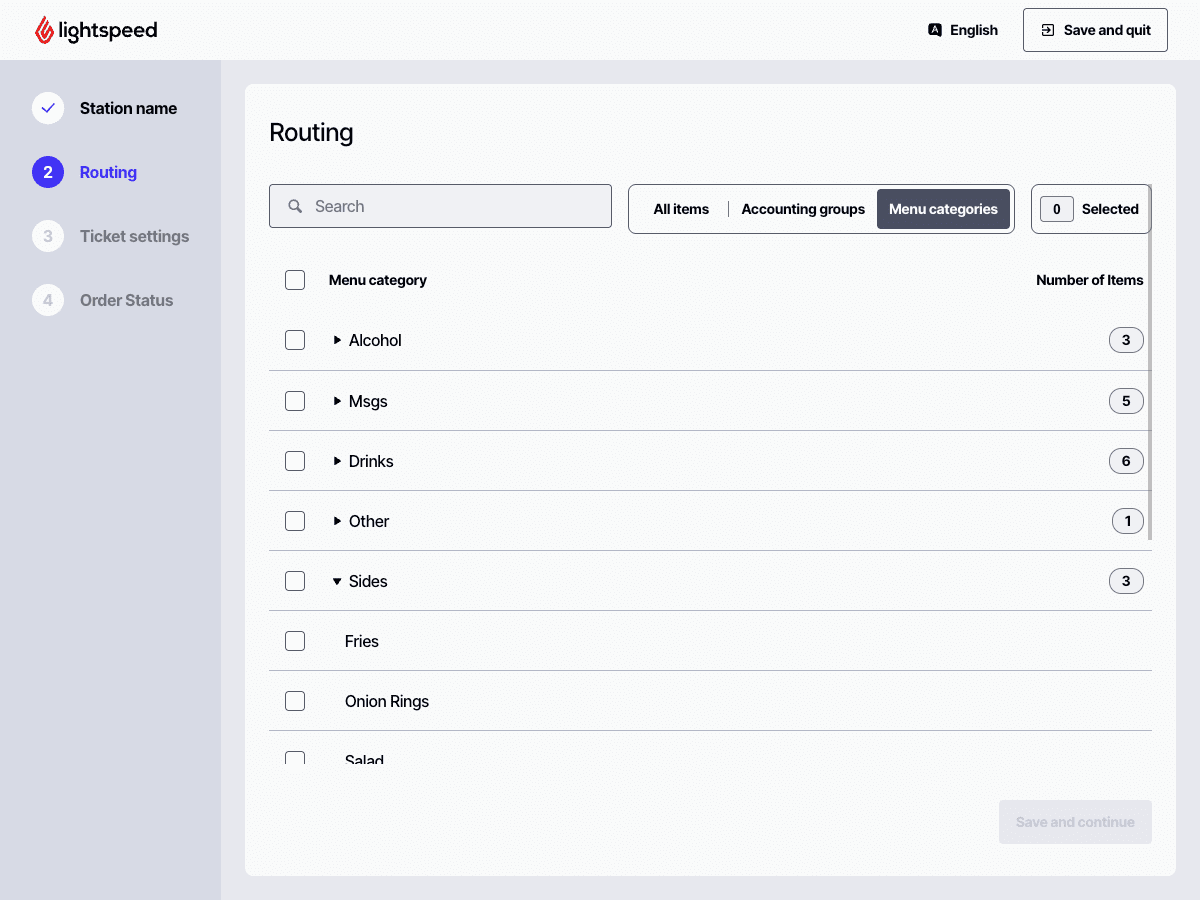Click the vertical scrollbar of the list
Viewport: 1200px width, 900px height.
tap(1150, 362)
